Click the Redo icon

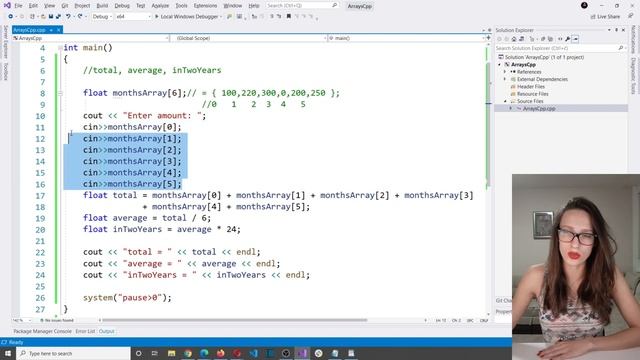80,17
